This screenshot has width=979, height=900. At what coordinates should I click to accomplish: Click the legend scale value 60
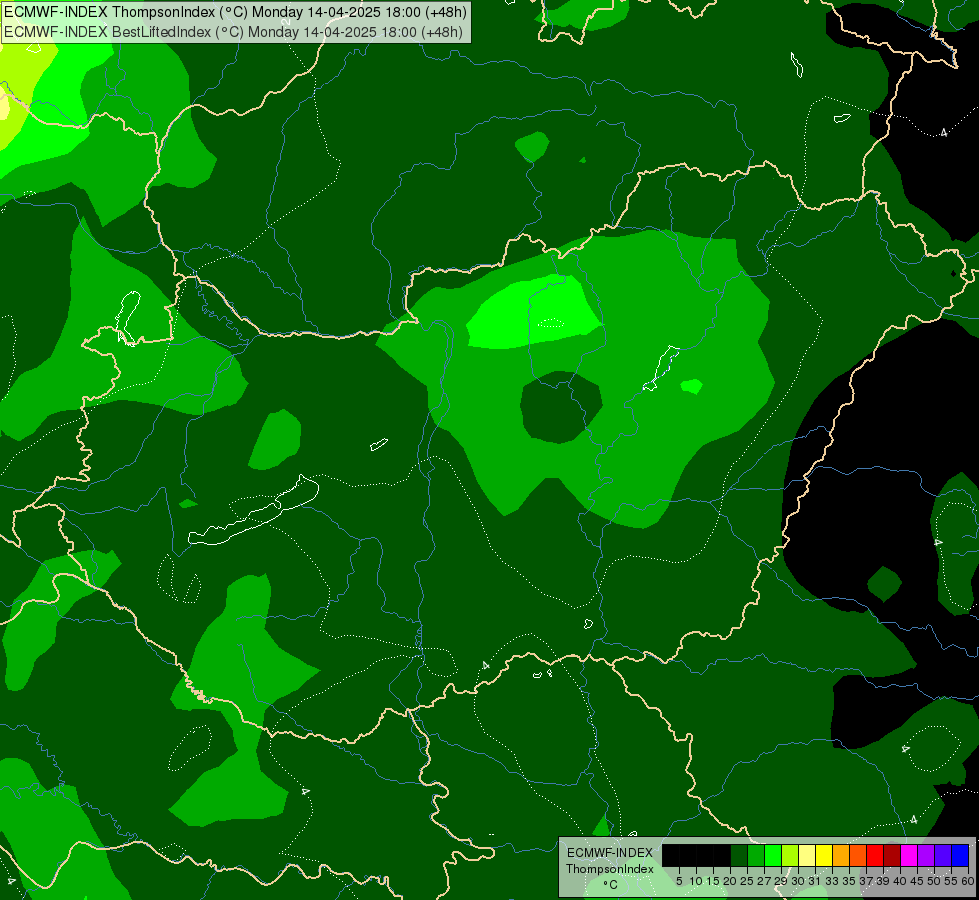[967, 881]
